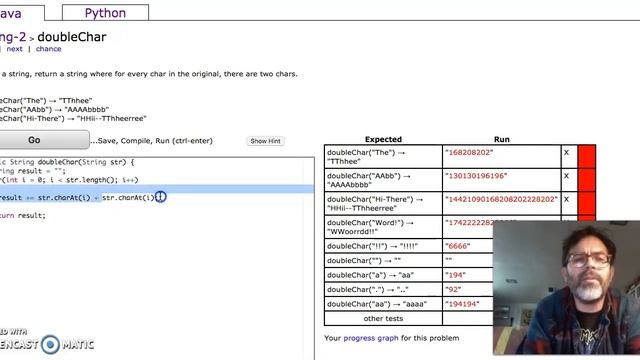640x360 pixels.
Task: Click the 'Expected' column header
Action: 383,139
